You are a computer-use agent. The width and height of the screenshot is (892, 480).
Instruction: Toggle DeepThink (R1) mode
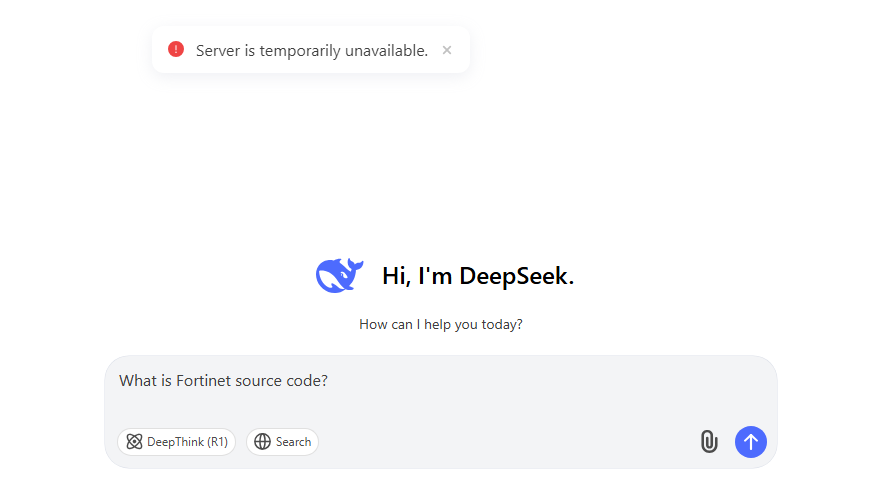177,442
